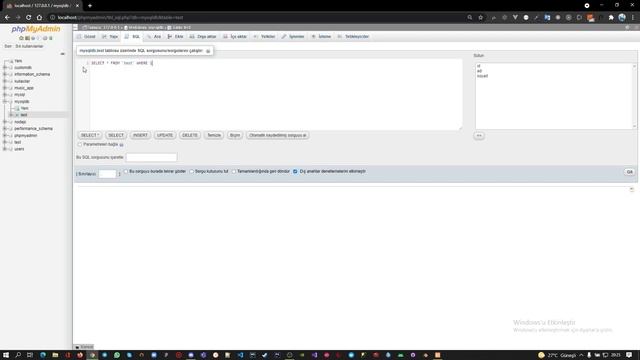Open the Ekle tab

coord(176,37)
